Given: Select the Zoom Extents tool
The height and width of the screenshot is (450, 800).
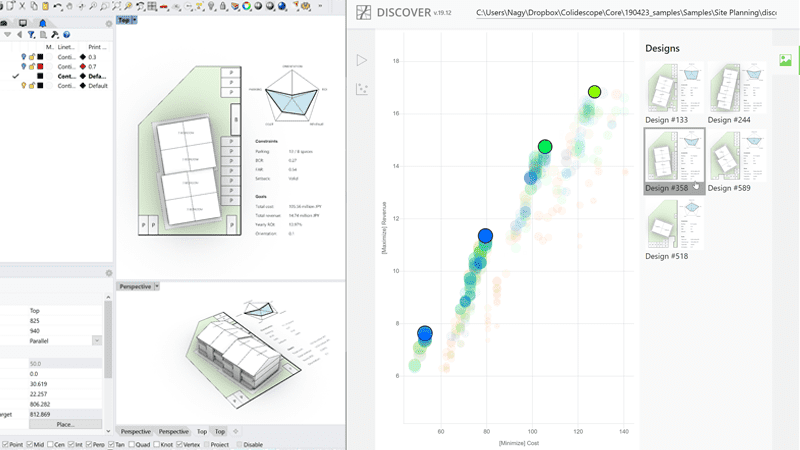Looking at the screenshot, I should (116, 6).
